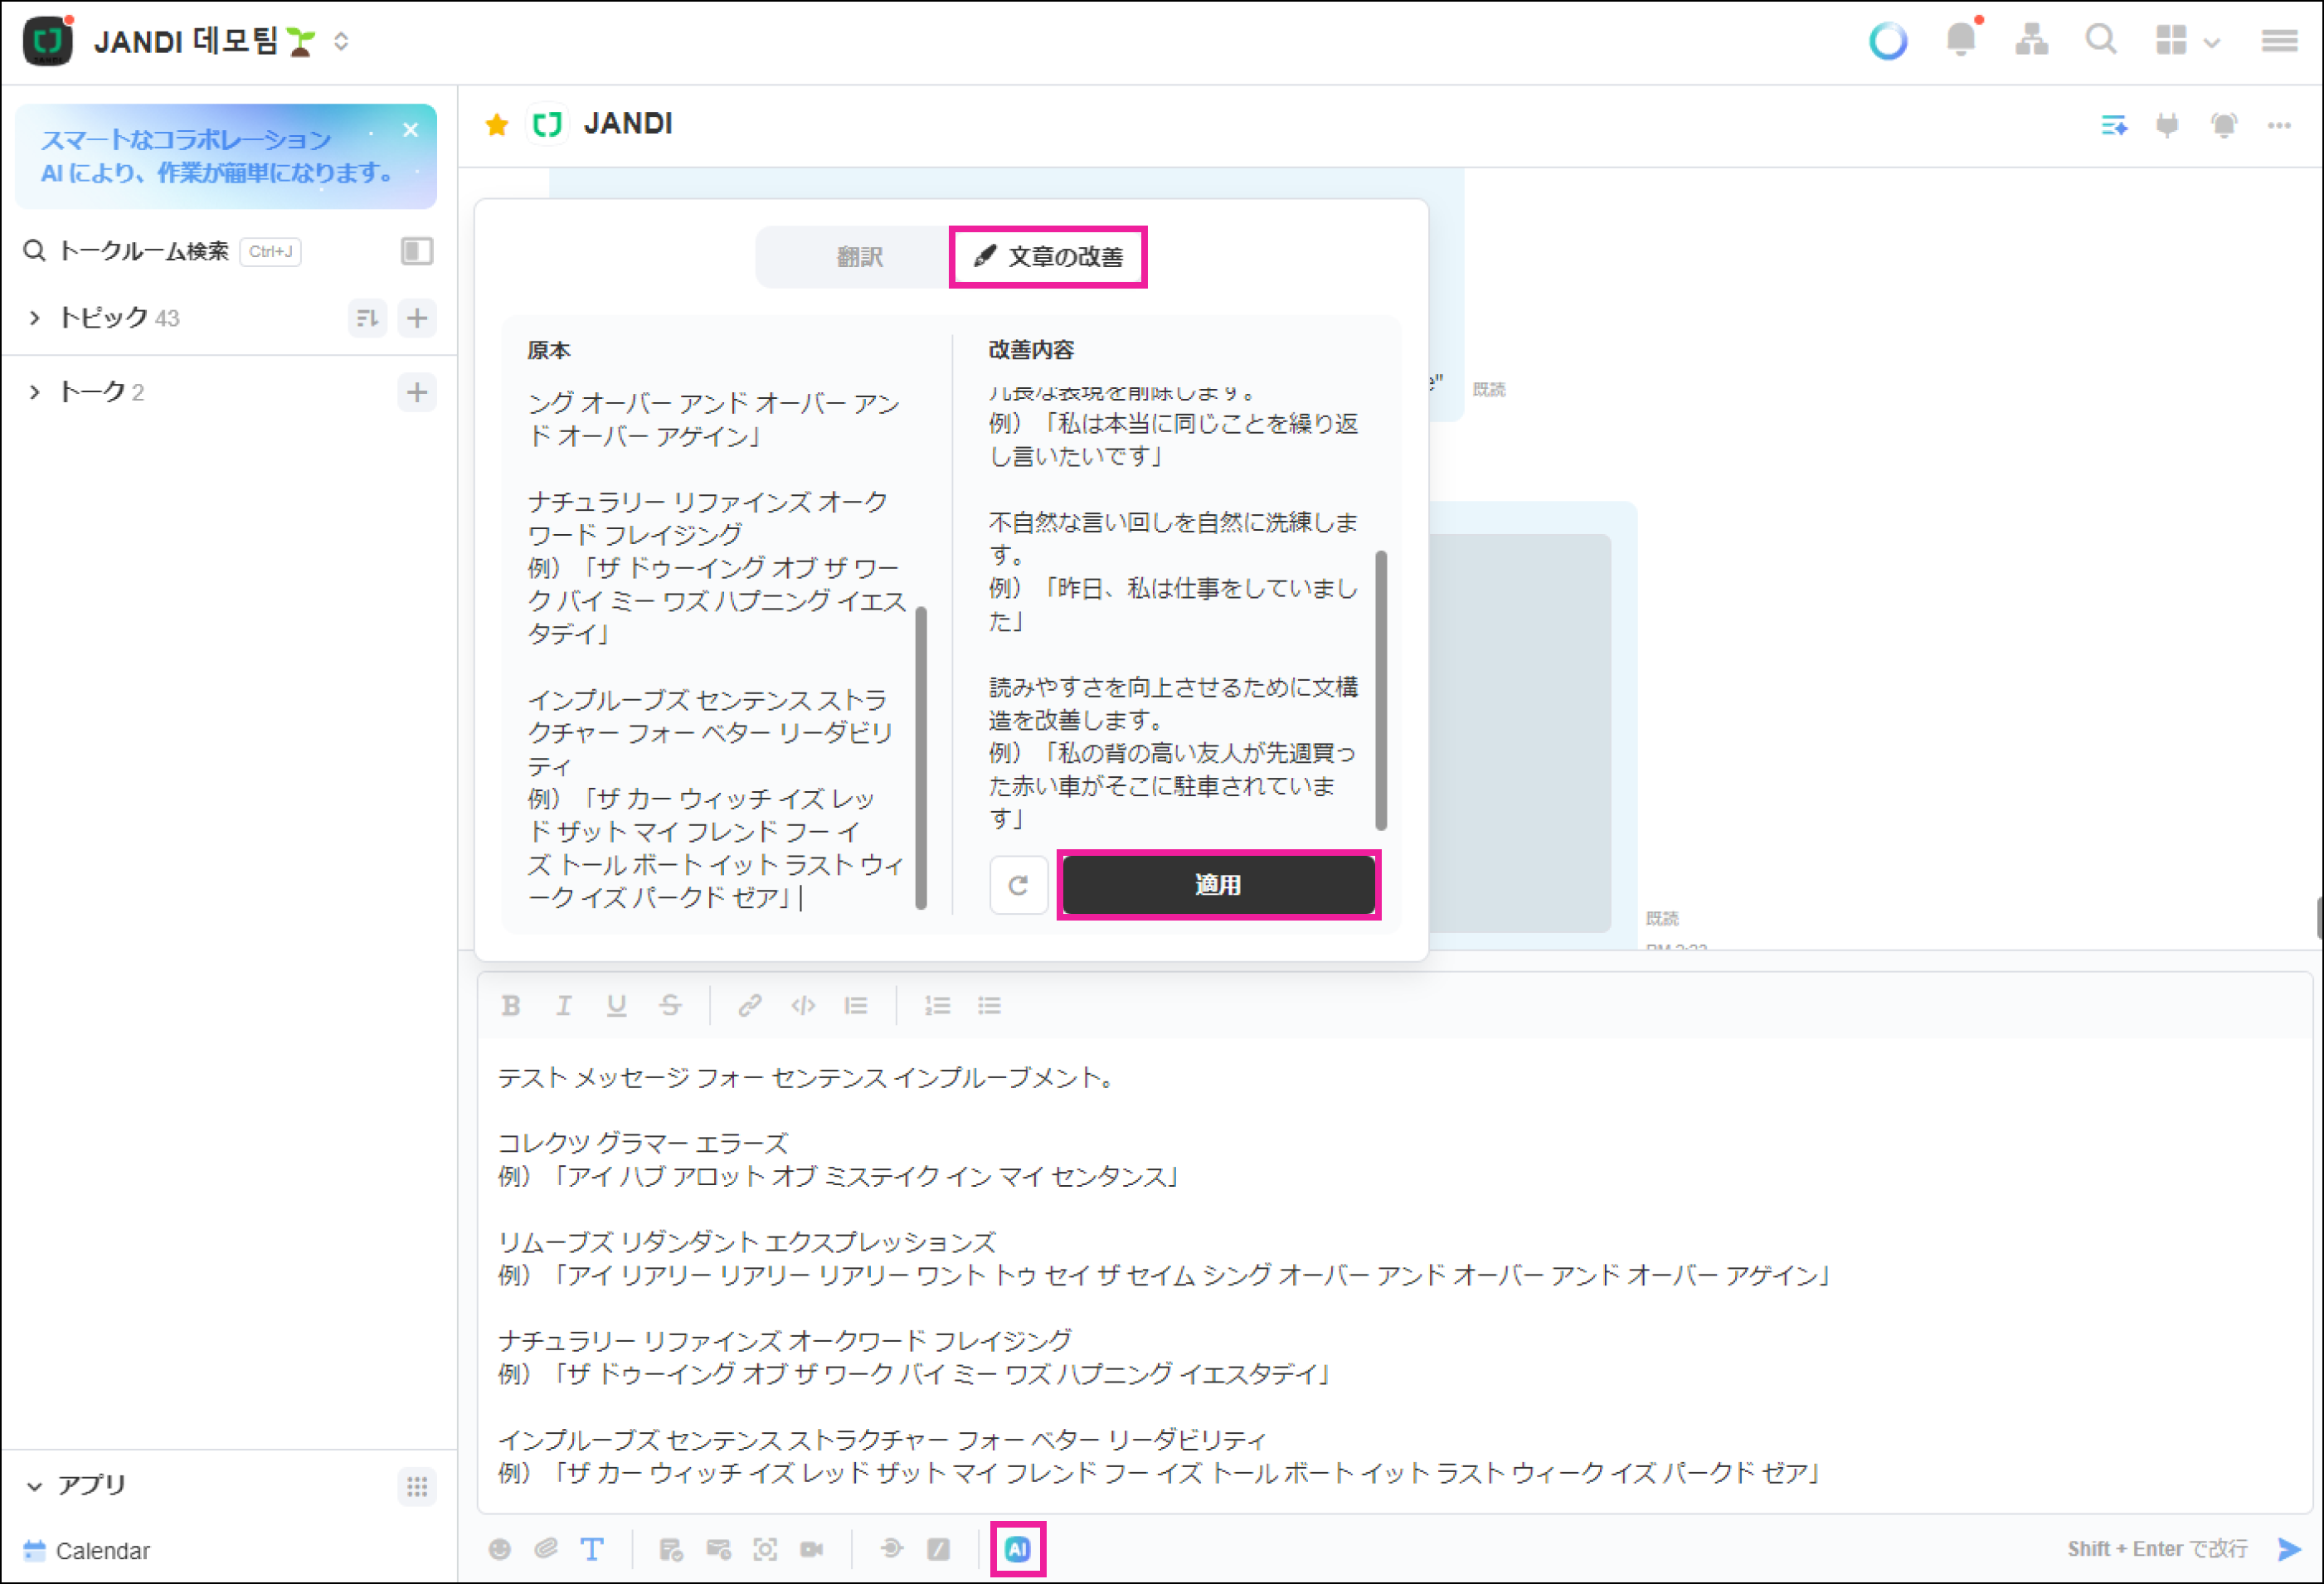Toggle bold formatting in editor toolbar
This screenshot has width=2324, height=1584.
(511, 1005)
